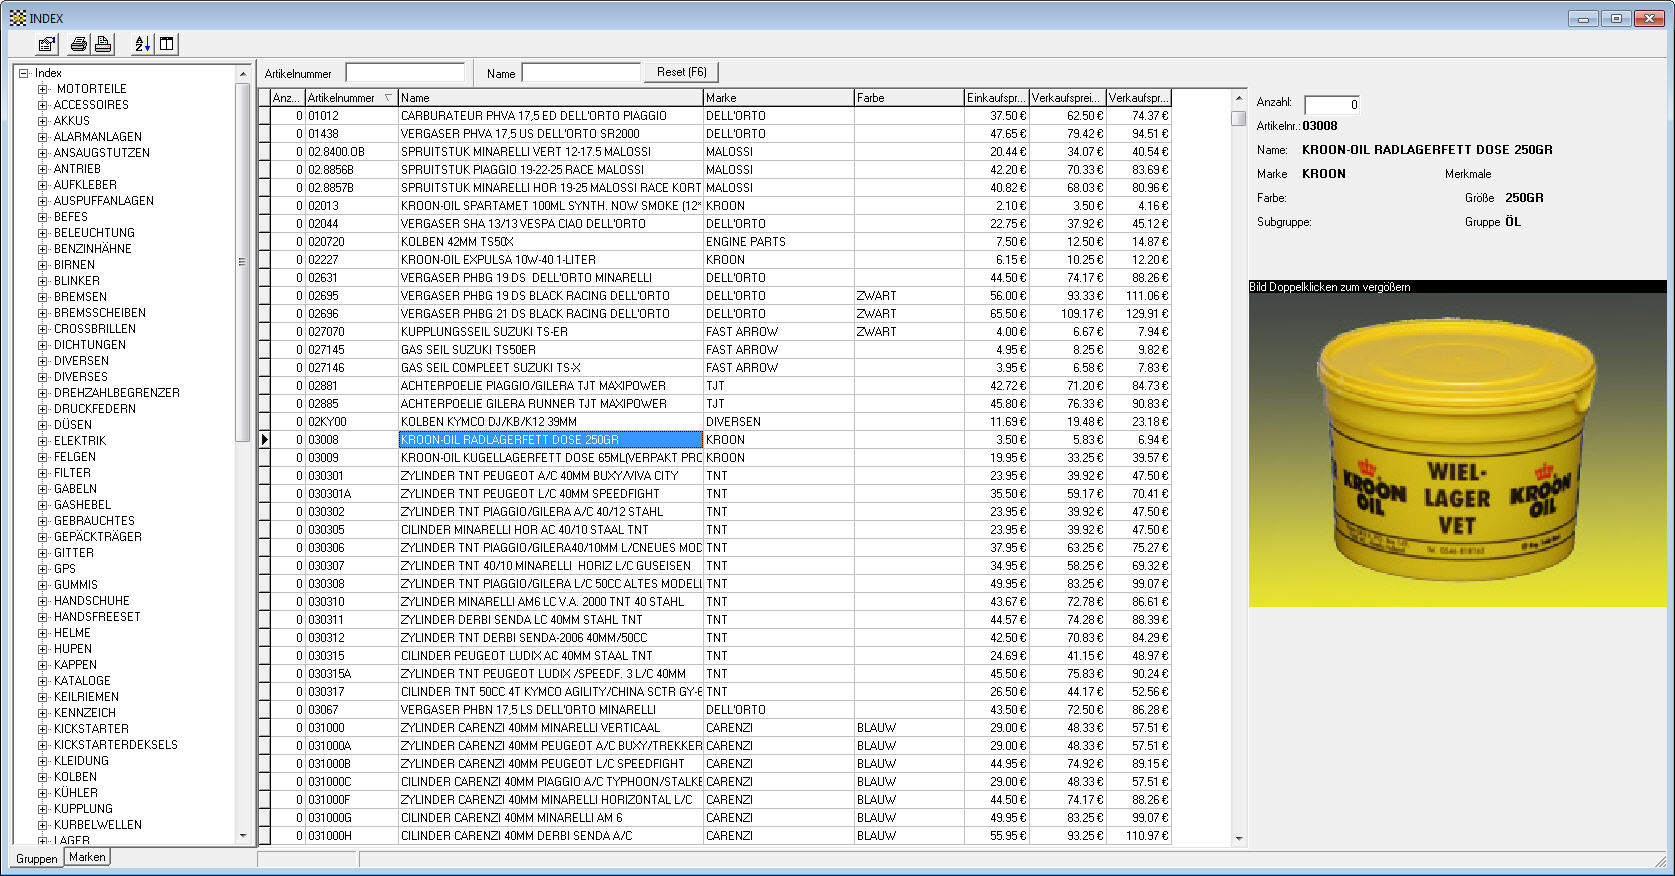Viewport: 1675px width, 876px height.
Task: Expand the GPS tree node
Action: click(43, 569)
